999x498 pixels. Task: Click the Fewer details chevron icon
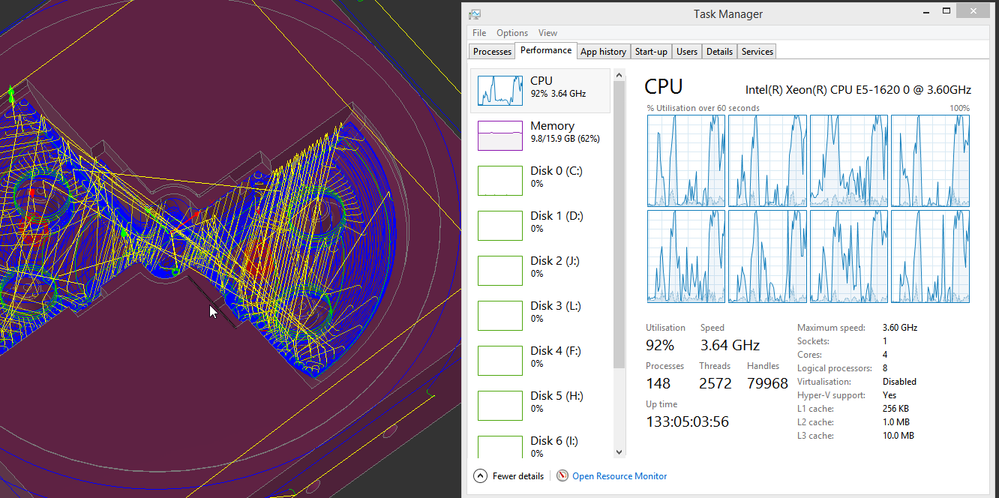point(480,476)
